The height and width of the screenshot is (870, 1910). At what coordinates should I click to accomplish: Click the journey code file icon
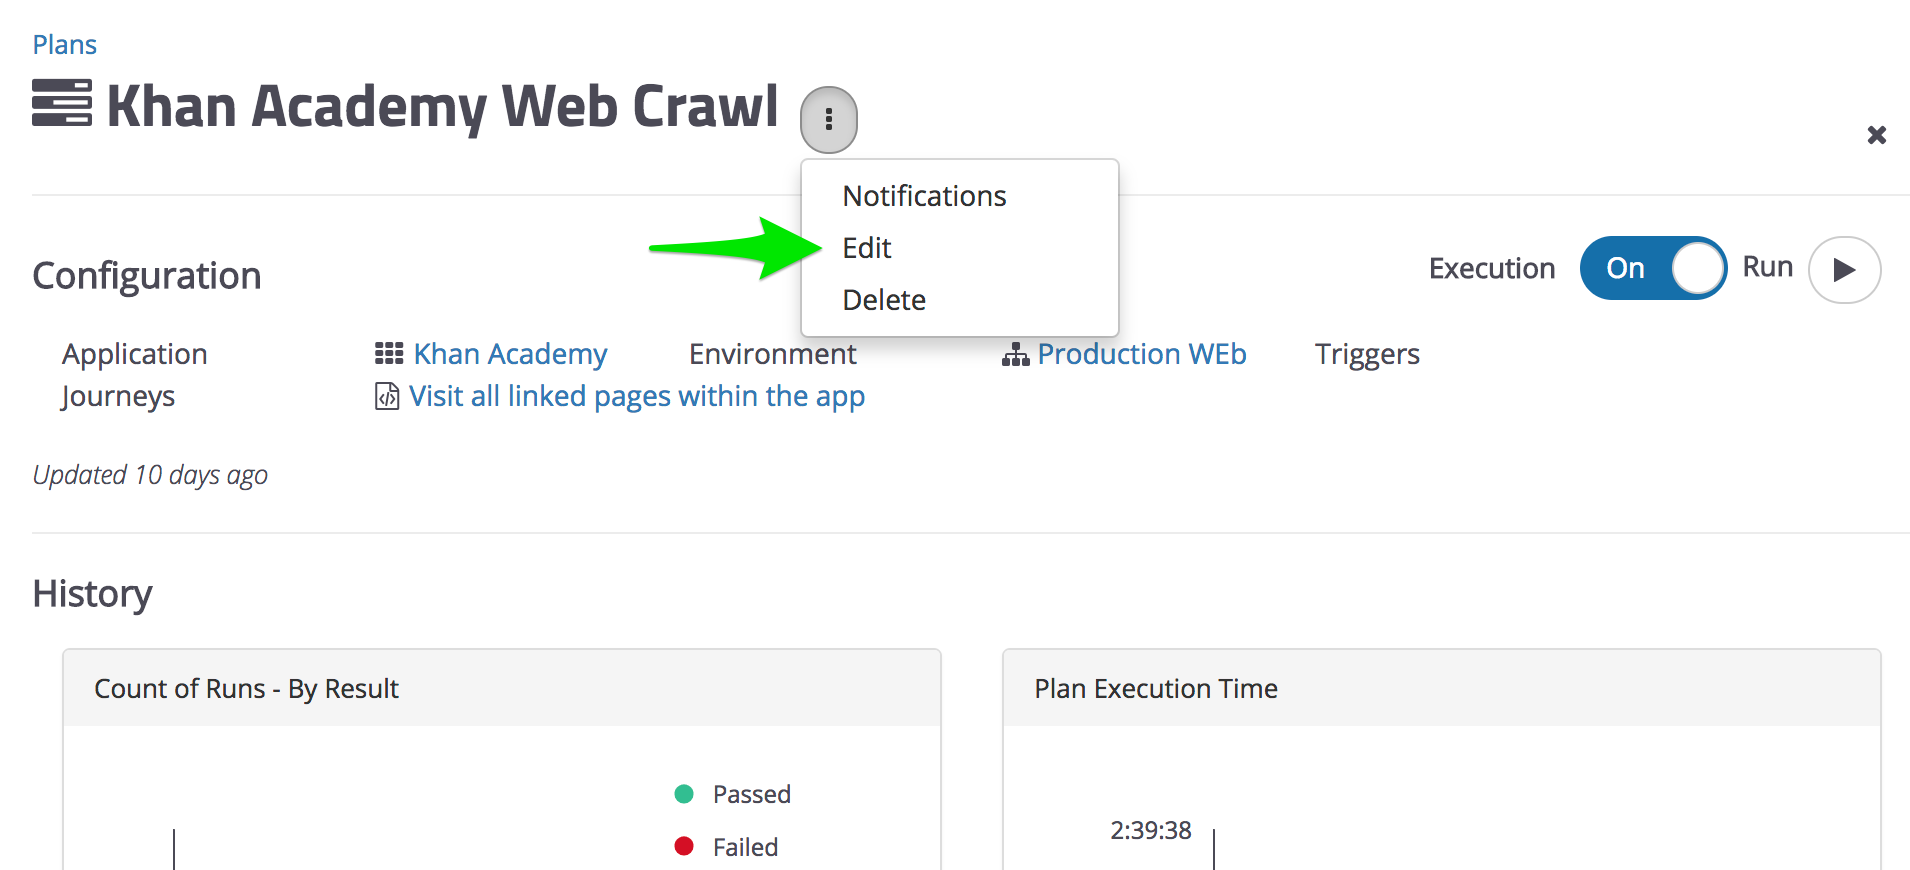click(x=387, y=396)
